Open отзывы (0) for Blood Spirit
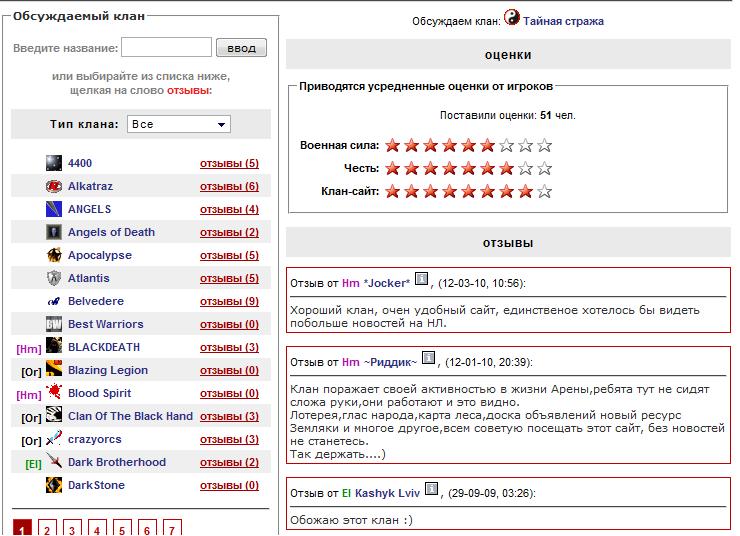 pyautogui.click(x=229, y=394)
